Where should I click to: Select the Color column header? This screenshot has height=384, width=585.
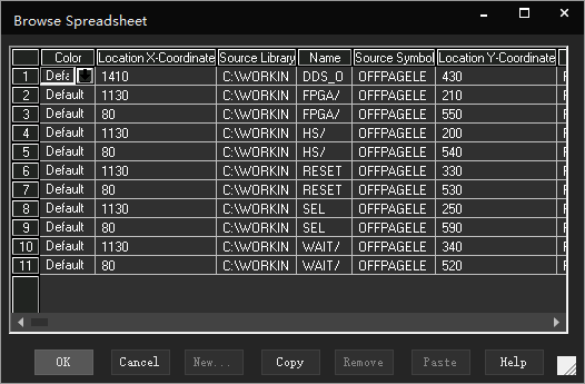pos(68,57)
